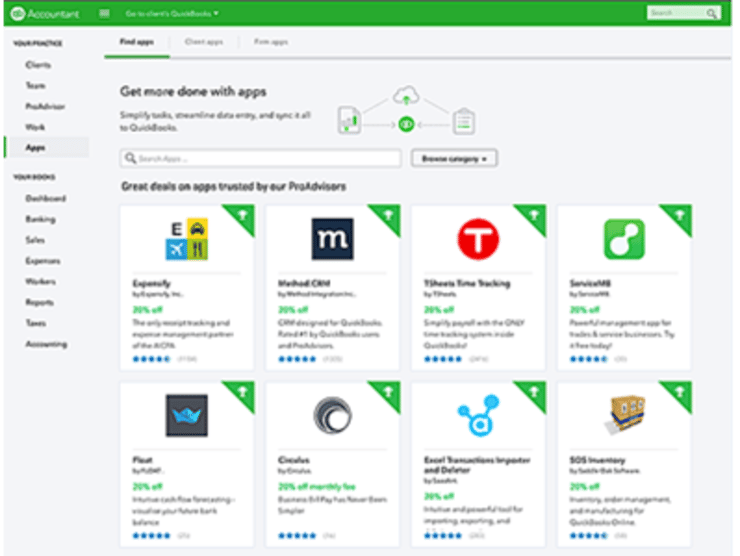Click the TSheets card deal ribbon
The image size is (740, 556).
533,217
